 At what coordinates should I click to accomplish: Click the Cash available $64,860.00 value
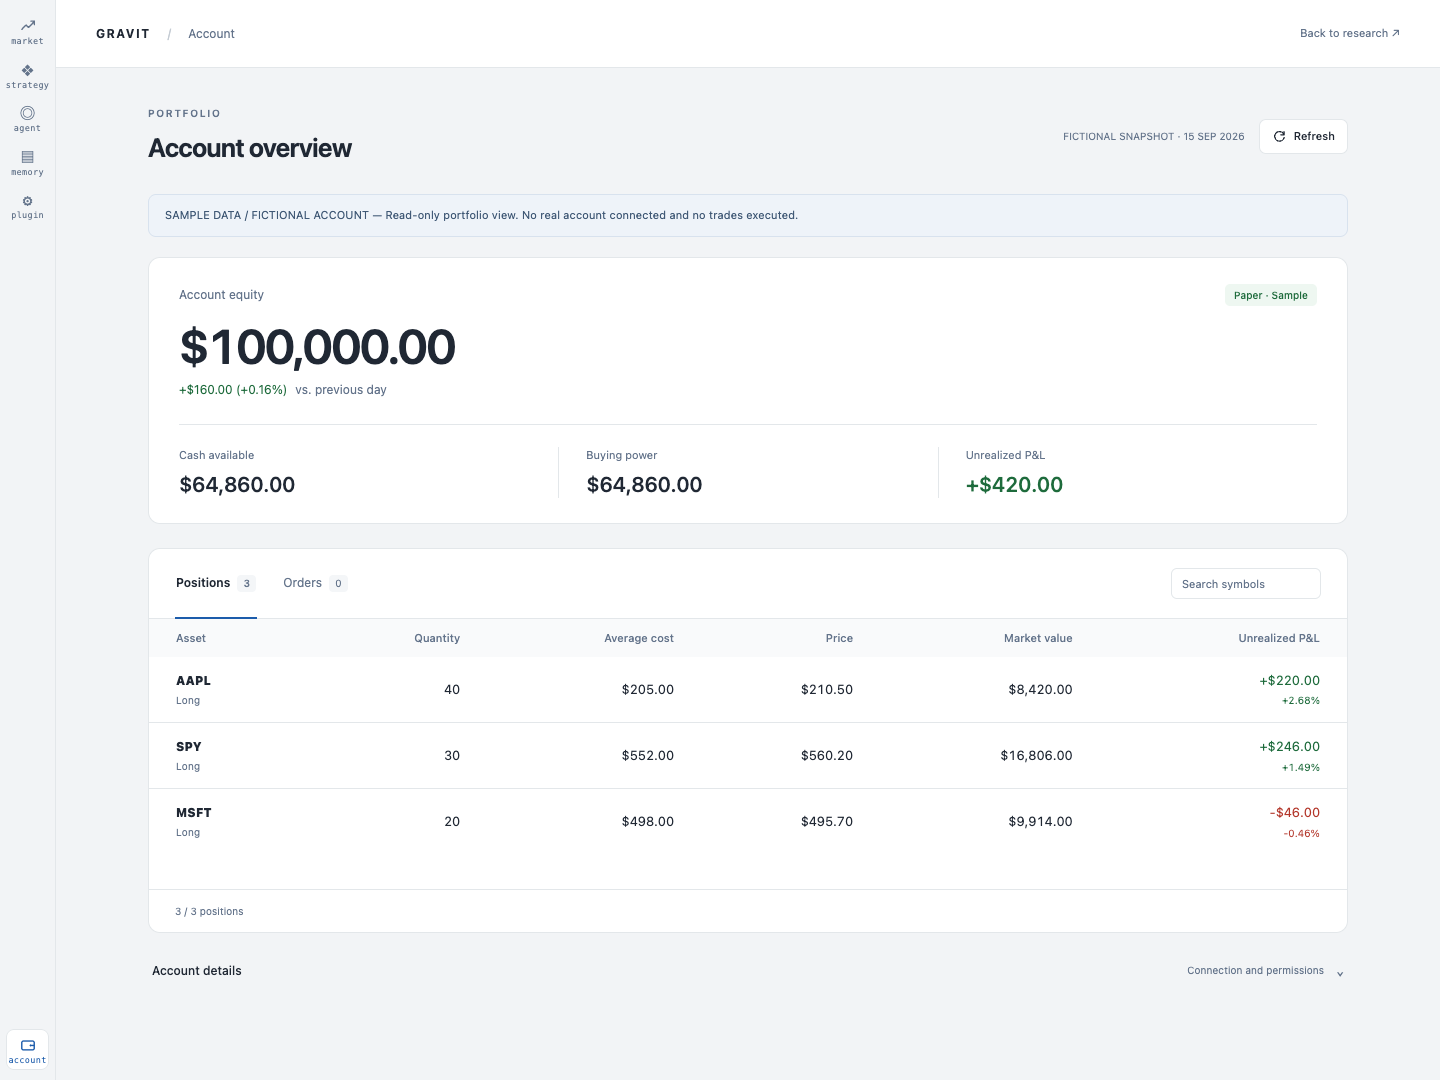pyautogui.click(x=237, y=485)
